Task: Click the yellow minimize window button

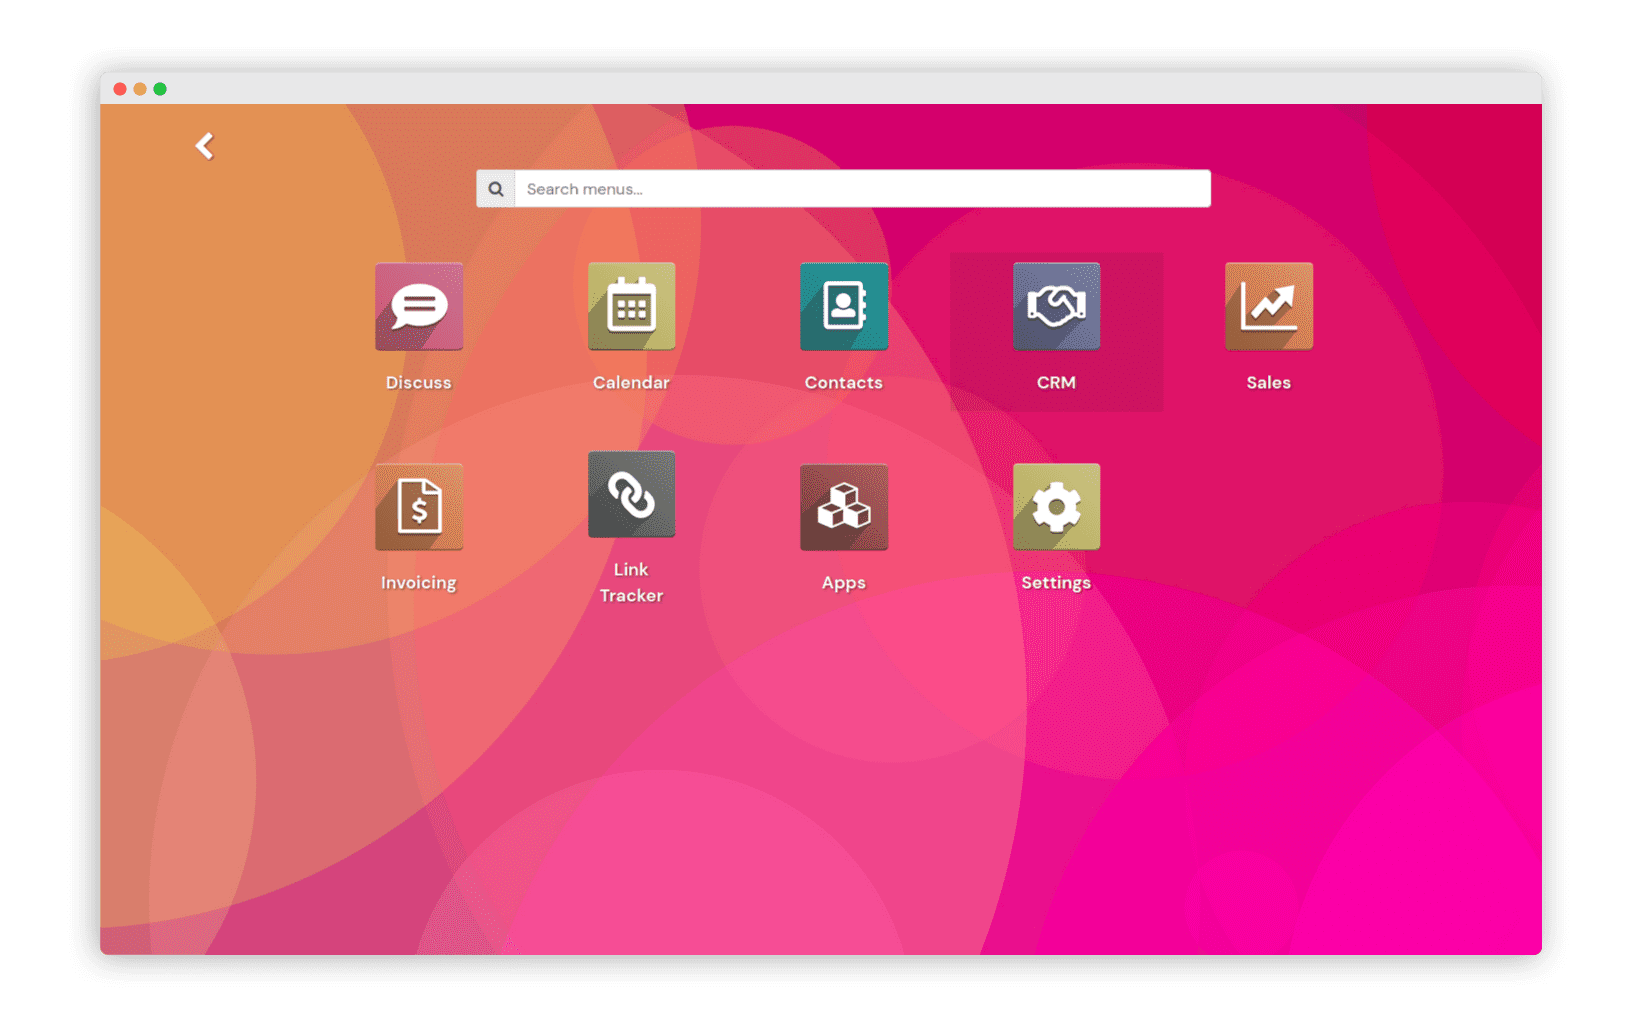Action: [140, 89]
